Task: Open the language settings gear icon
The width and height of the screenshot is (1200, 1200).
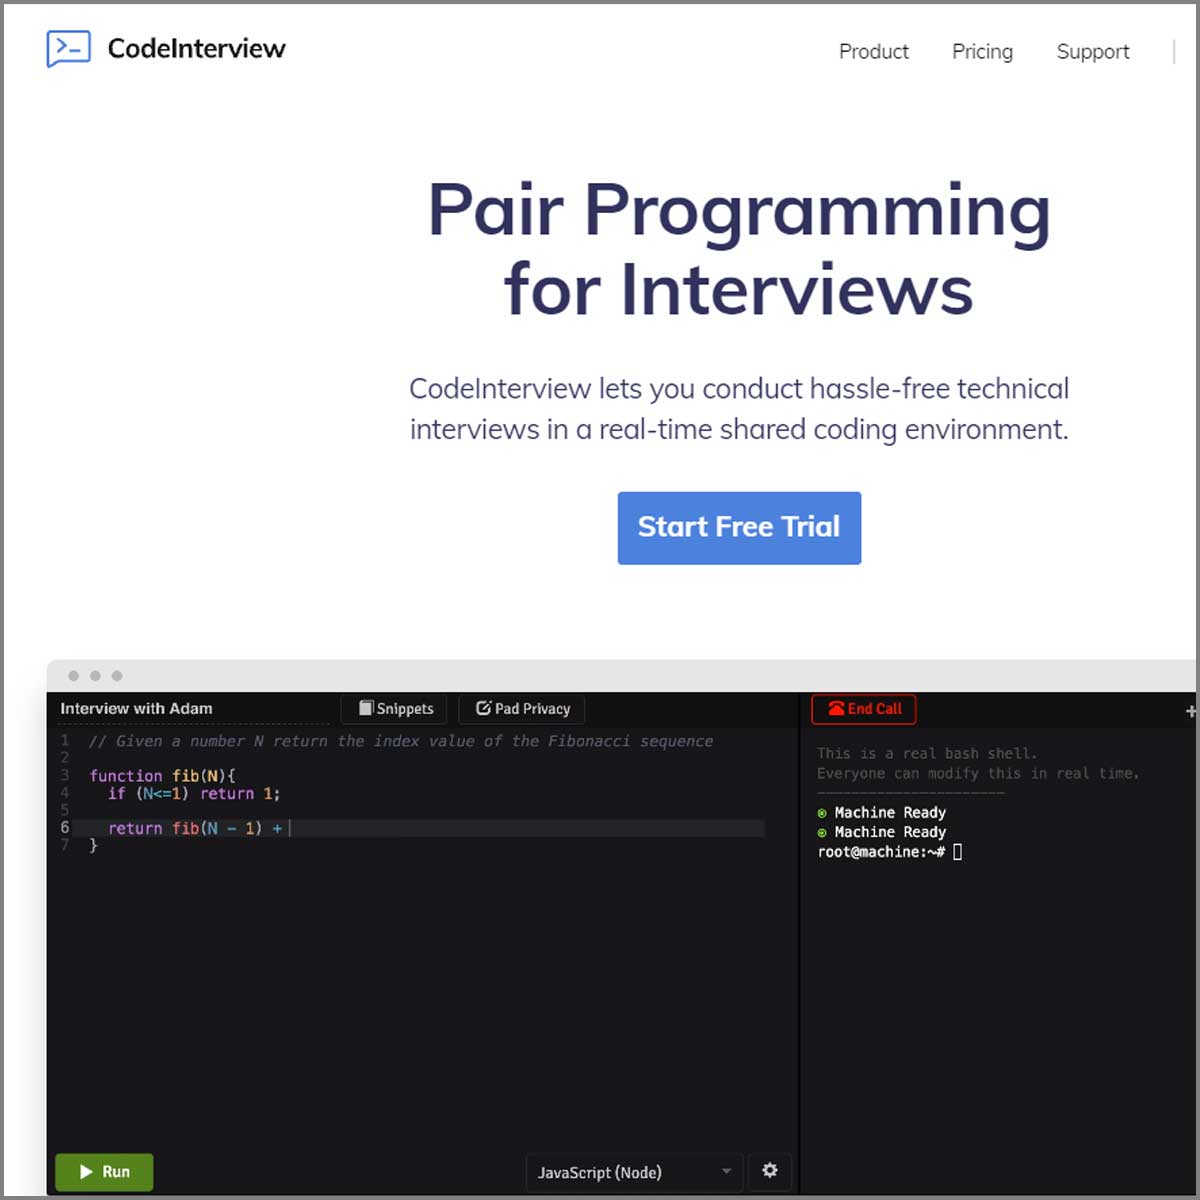Action: [x=770, y=1170]
